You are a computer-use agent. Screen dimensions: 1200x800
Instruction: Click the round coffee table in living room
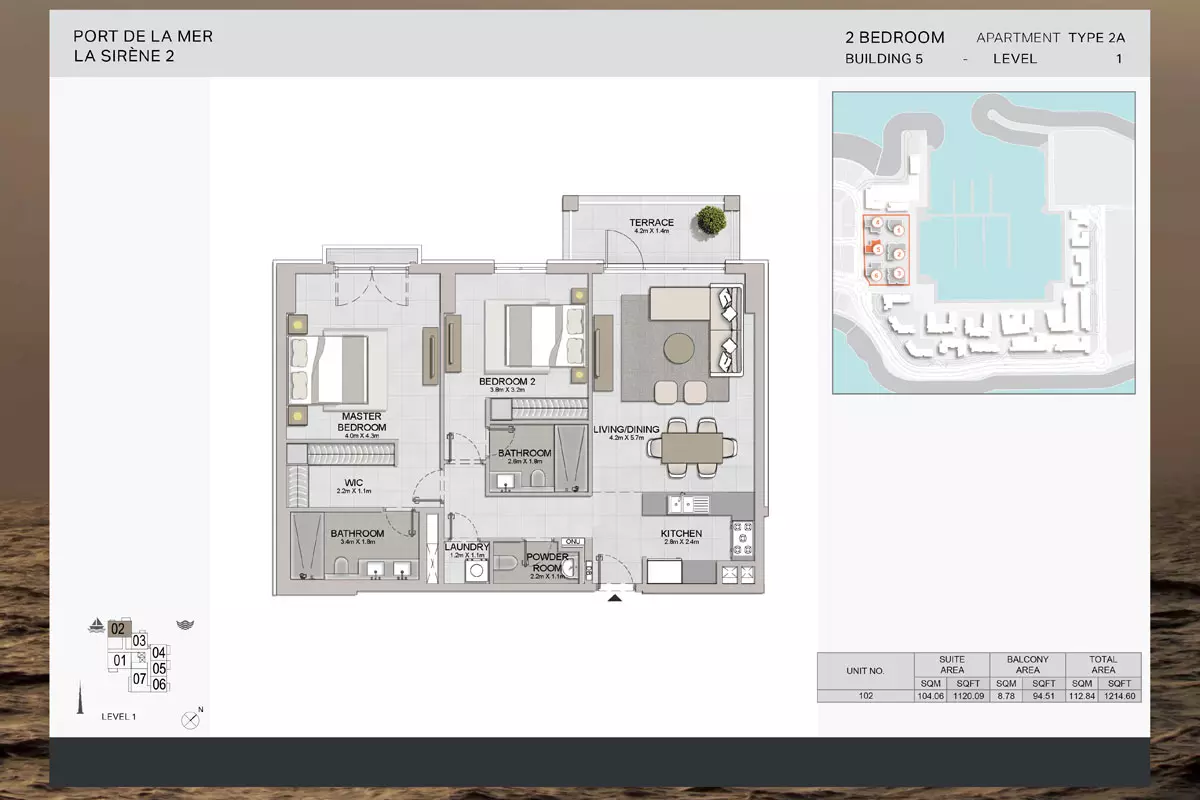[679, 347]
